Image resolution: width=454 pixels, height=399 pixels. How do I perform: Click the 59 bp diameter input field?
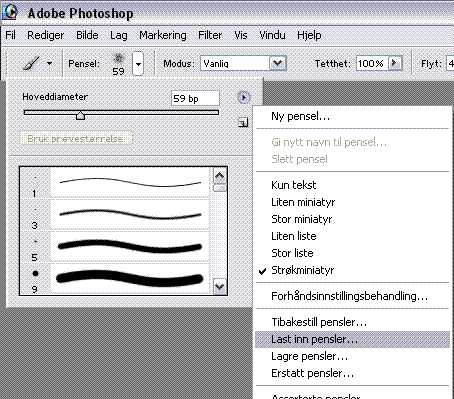click(195, 98)
